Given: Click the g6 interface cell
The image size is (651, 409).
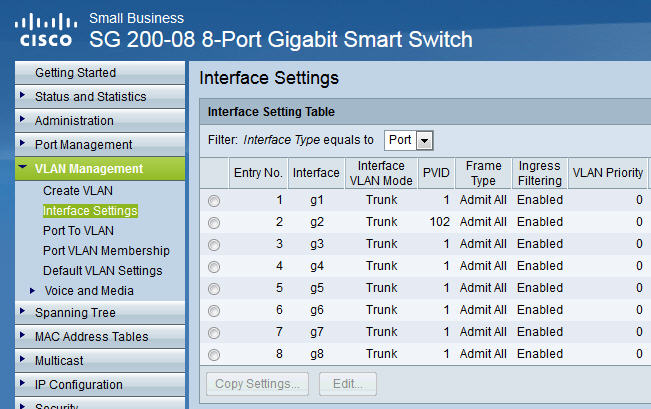Looking at the screenshot, I should tap(316, 310).
